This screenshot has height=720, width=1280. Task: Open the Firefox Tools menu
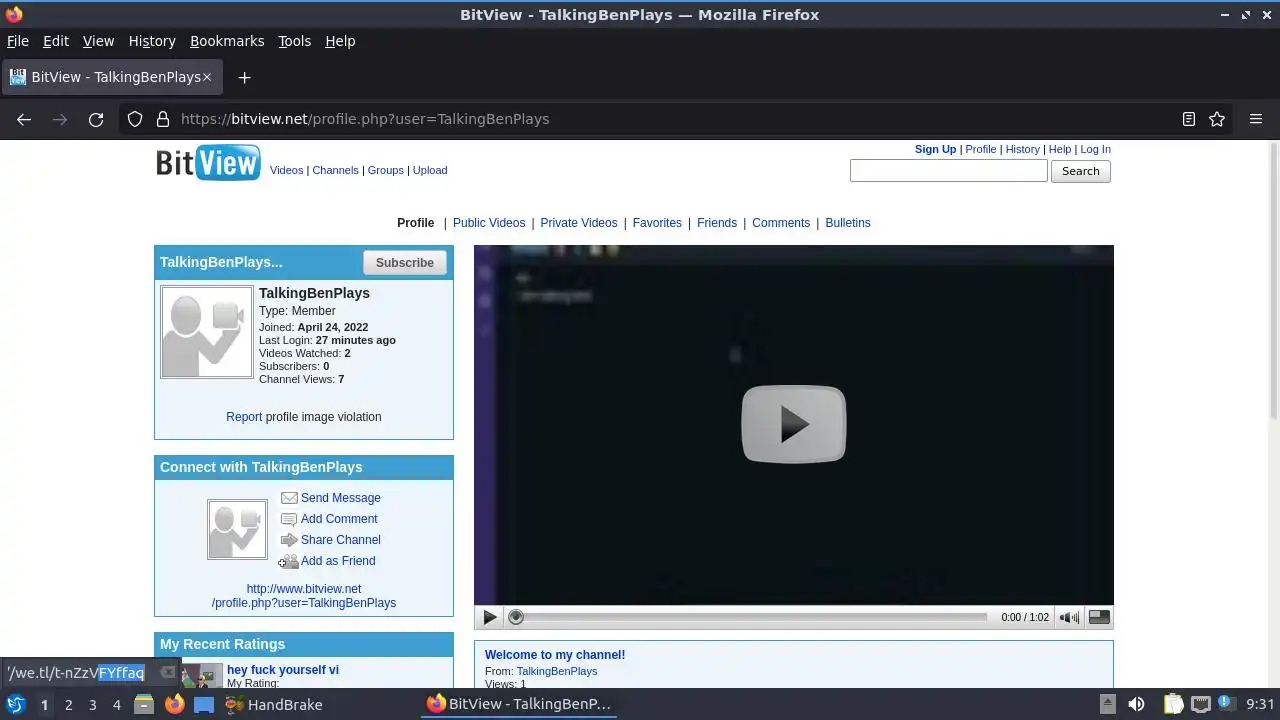(294, 41)
